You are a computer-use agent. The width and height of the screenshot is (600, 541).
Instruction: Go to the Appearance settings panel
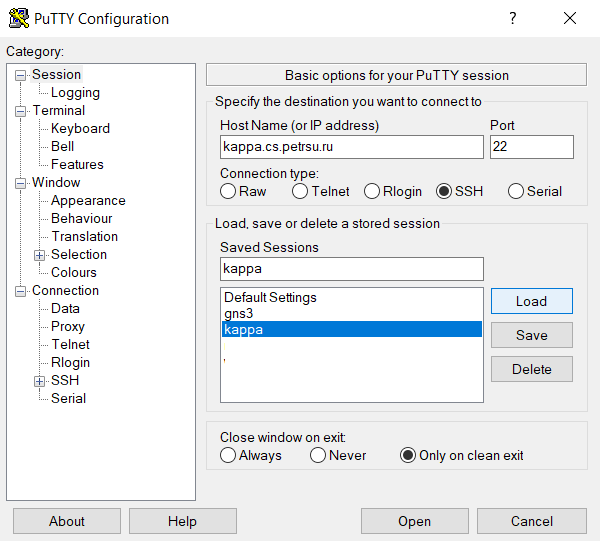[88, 201]
